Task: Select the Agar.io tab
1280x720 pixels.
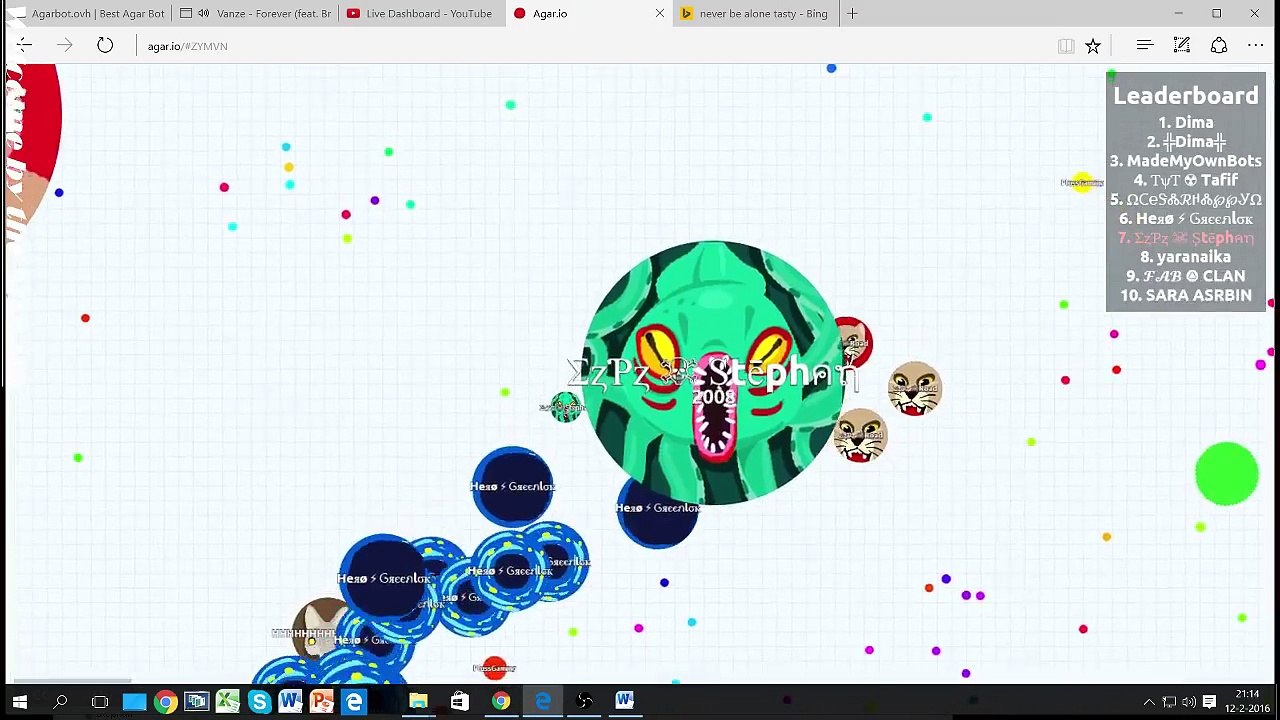Action: tap(587, 14)
